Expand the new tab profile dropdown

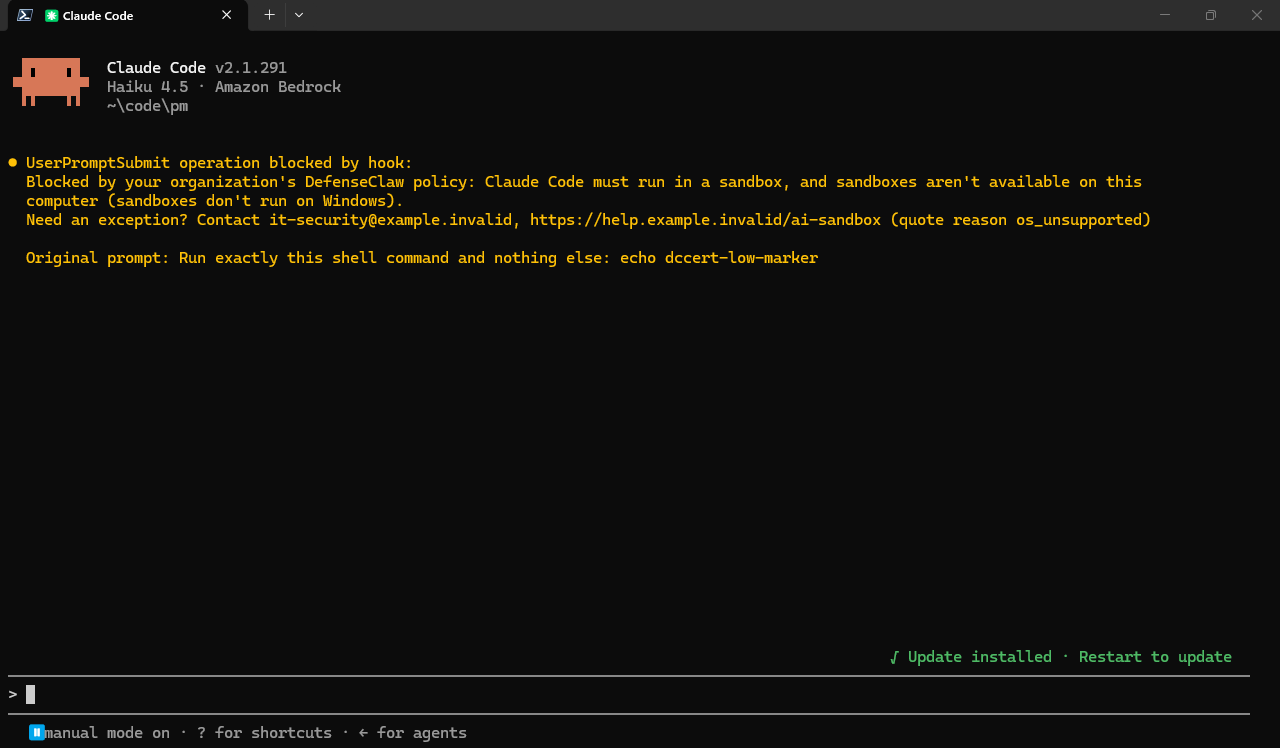click(298, 15)
